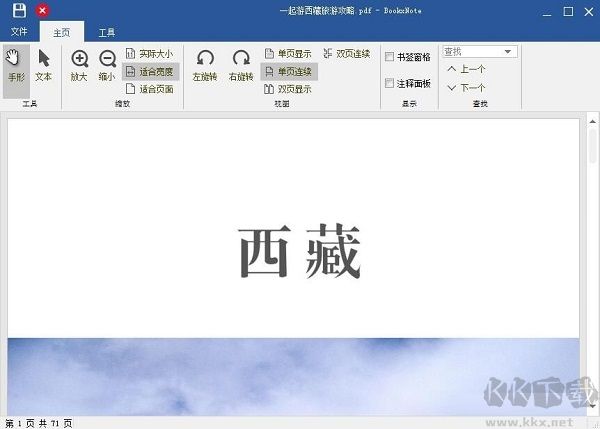Switch to 单页显示 single page view
The image size is (600, 429).
[x=288, y=54]
